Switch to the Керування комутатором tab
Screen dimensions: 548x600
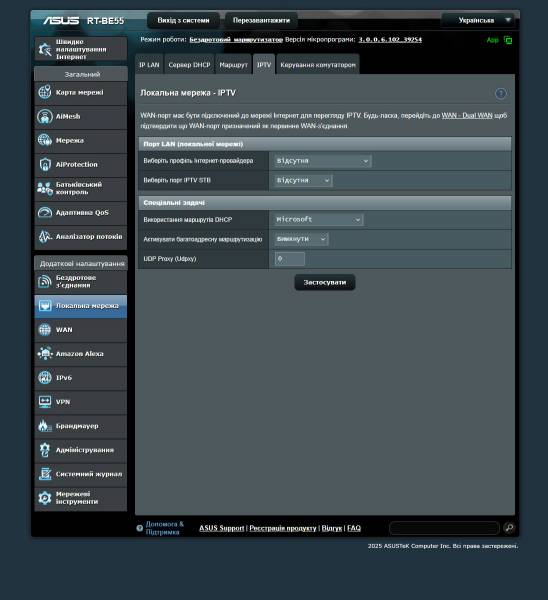click(318, 65)
